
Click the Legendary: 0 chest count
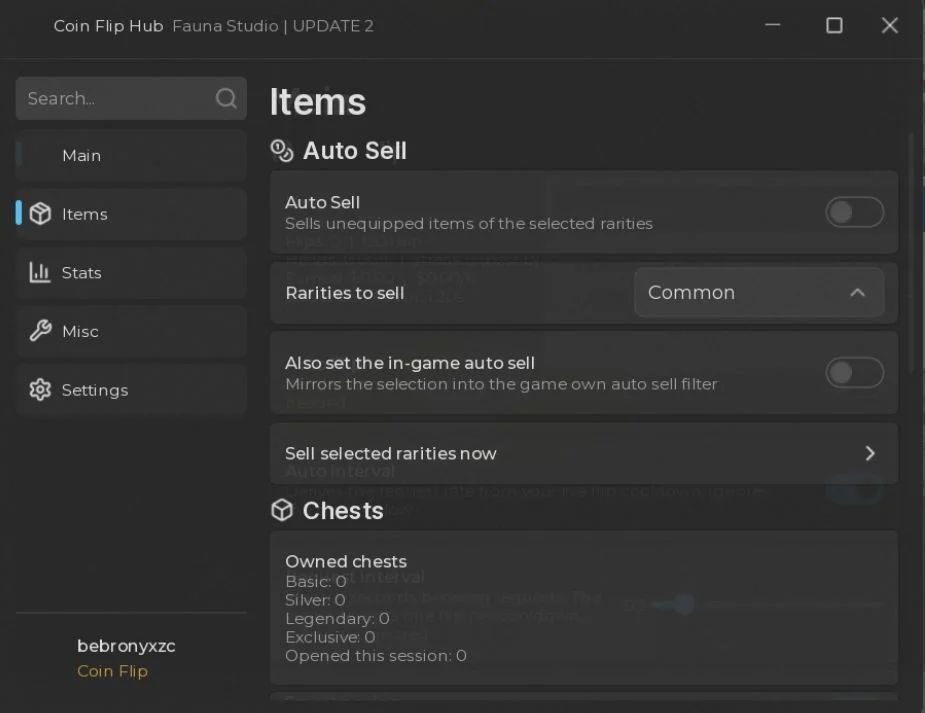point(337,619)
